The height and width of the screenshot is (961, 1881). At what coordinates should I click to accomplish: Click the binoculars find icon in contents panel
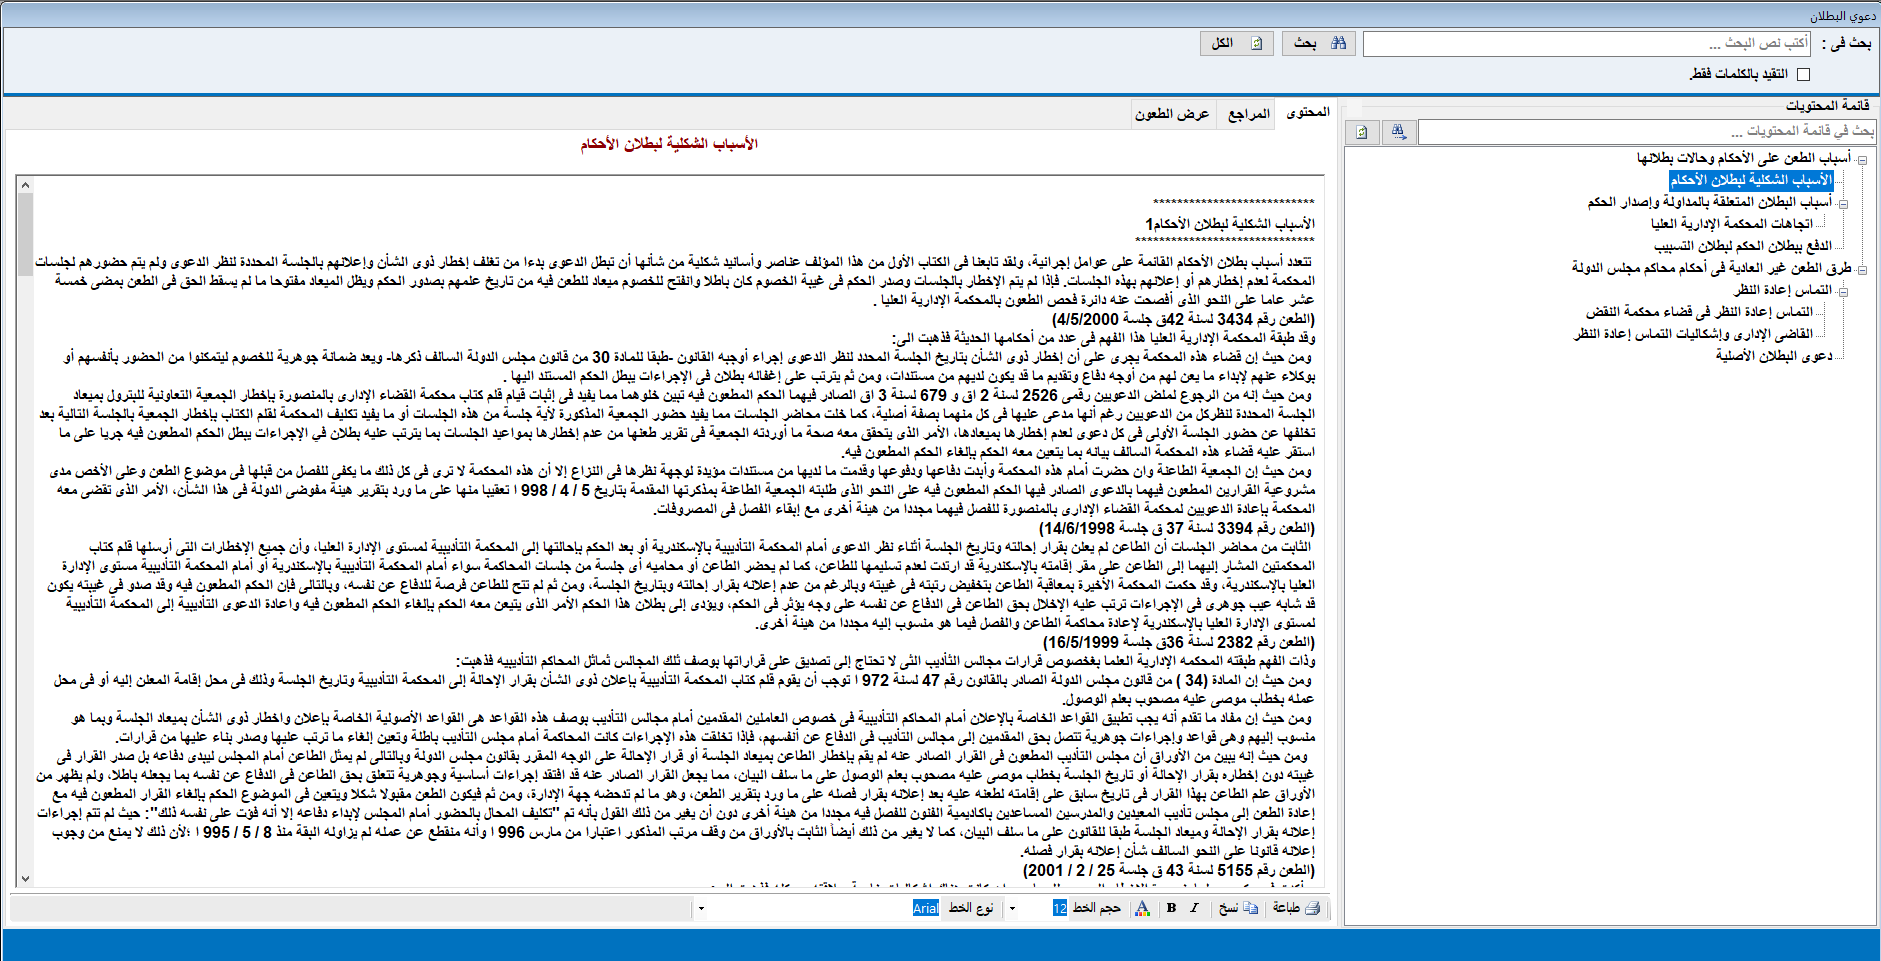tap(1397, 132)
